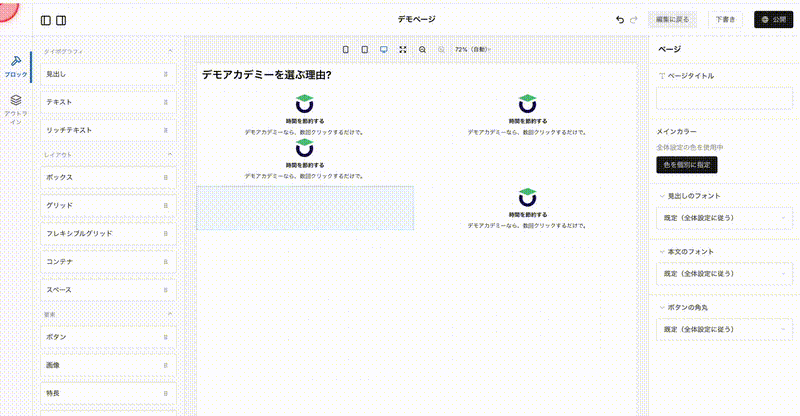This screenshot has height=416, width=800.
Task: Select the コンテナ block
Action: (108, 261)
